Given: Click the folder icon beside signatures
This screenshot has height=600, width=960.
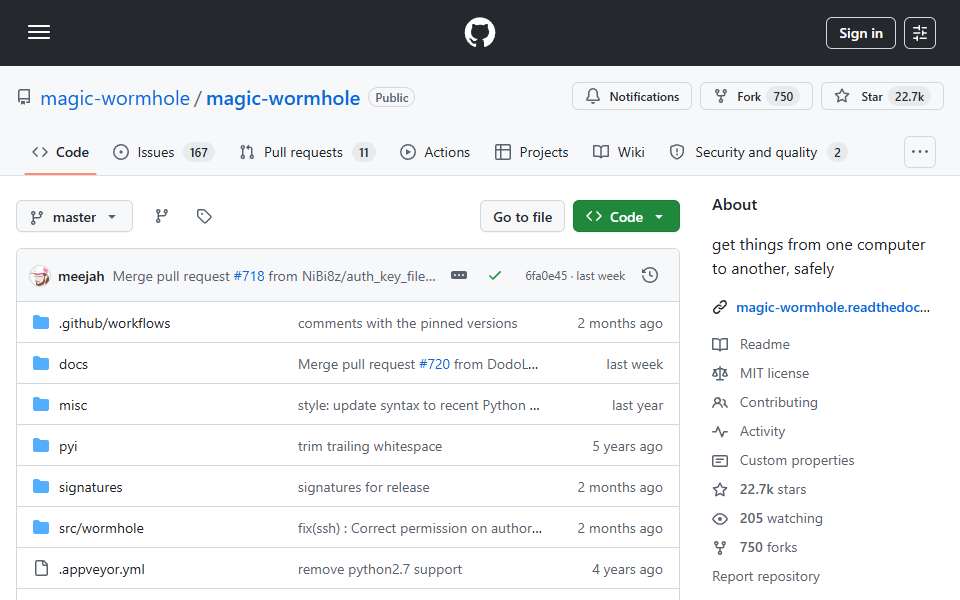Looking at the screenshot, I should tap(41, 487).
